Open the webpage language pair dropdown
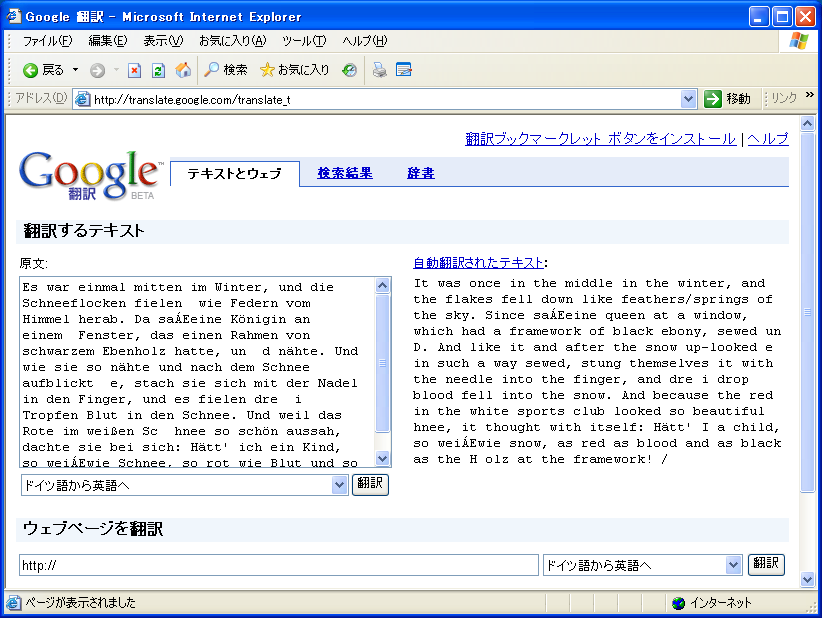 [x=643, y=565]
